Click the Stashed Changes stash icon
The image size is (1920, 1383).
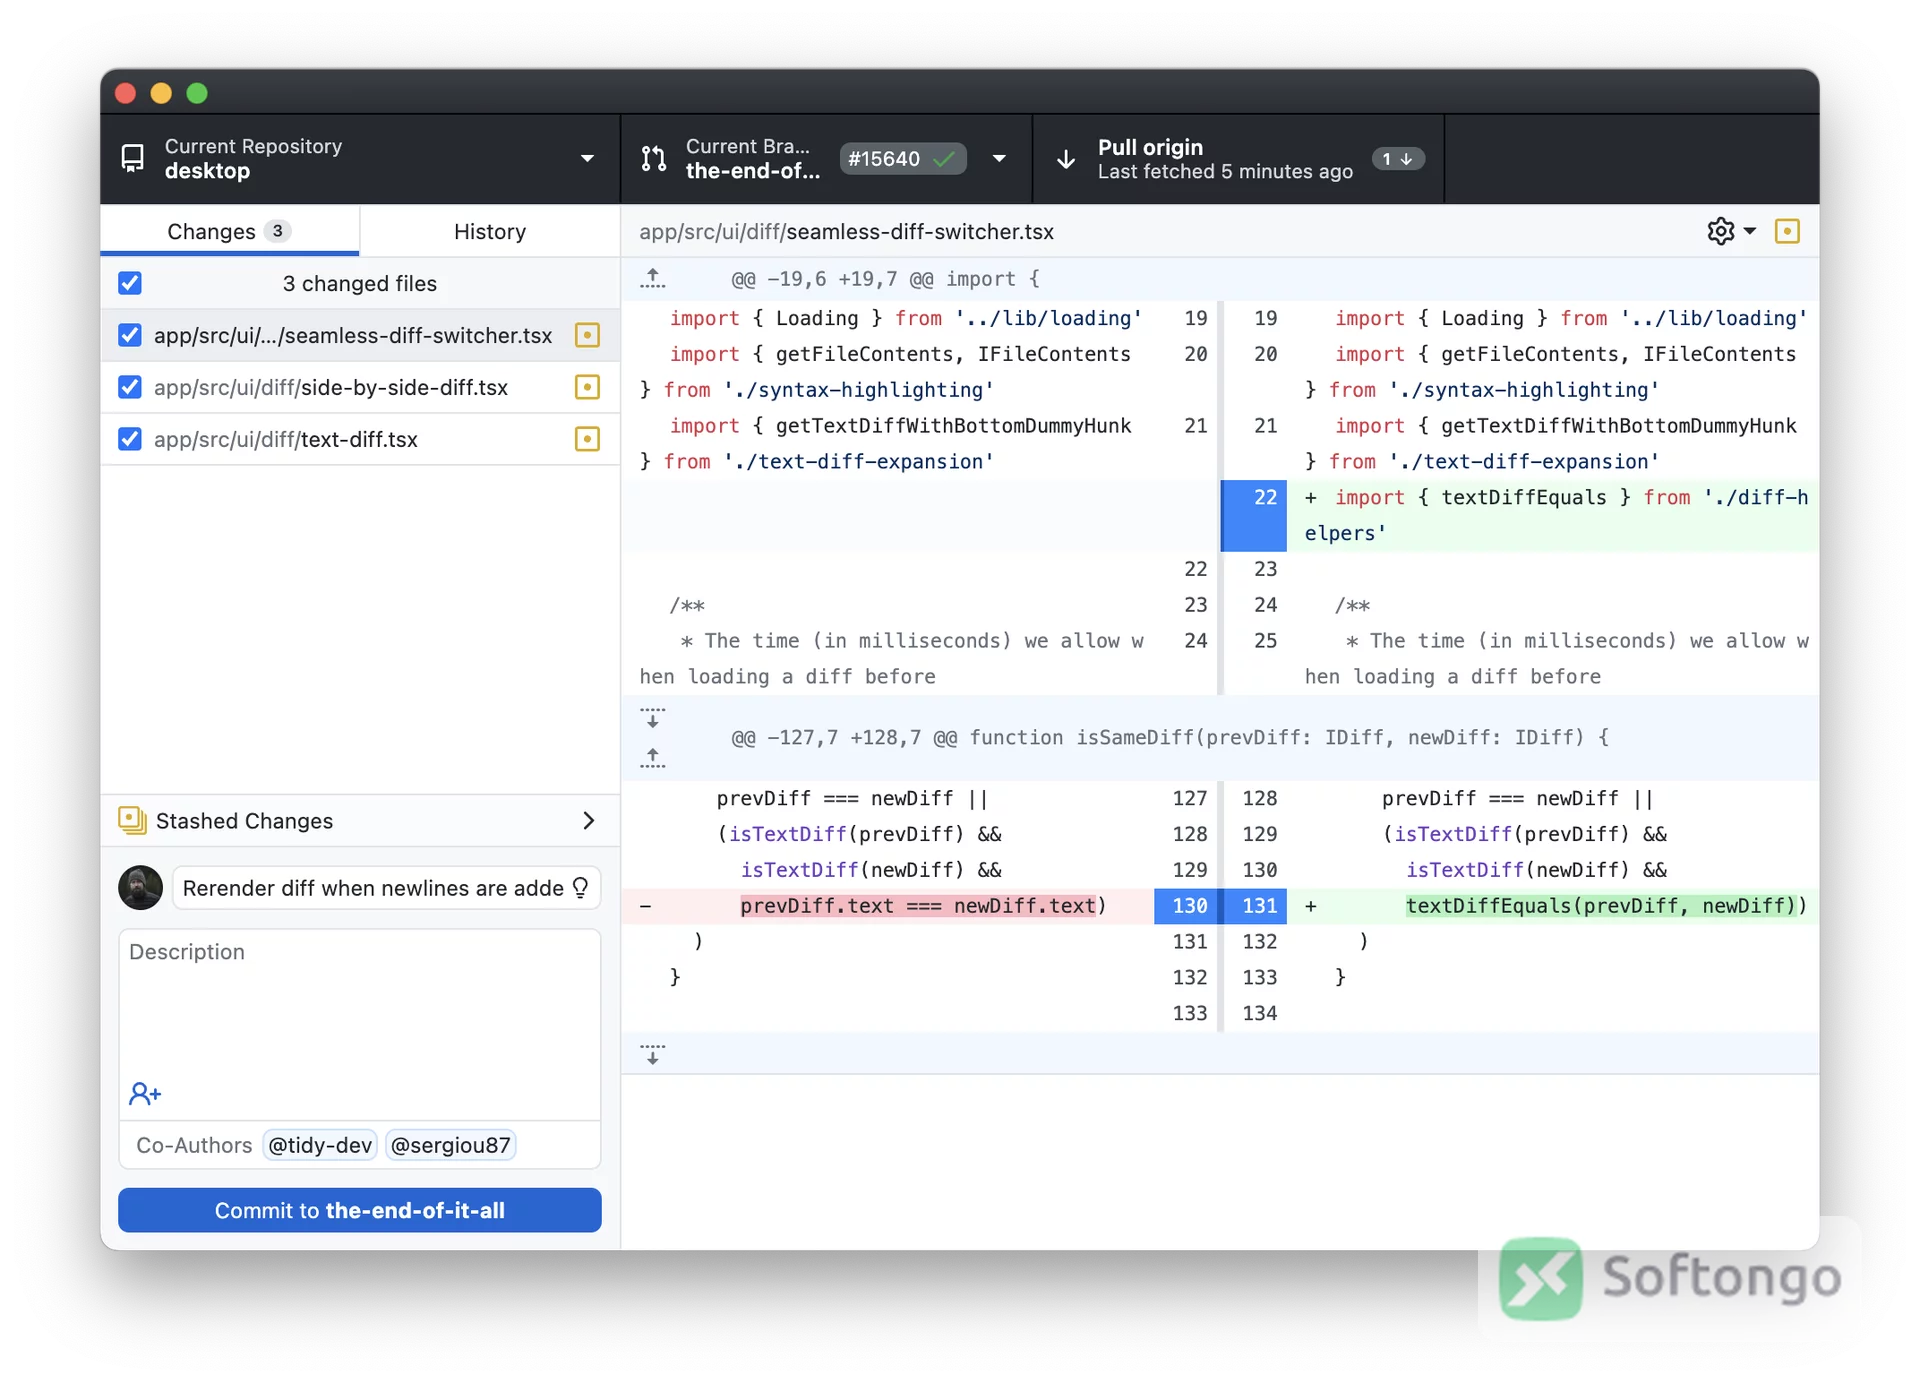132,820
